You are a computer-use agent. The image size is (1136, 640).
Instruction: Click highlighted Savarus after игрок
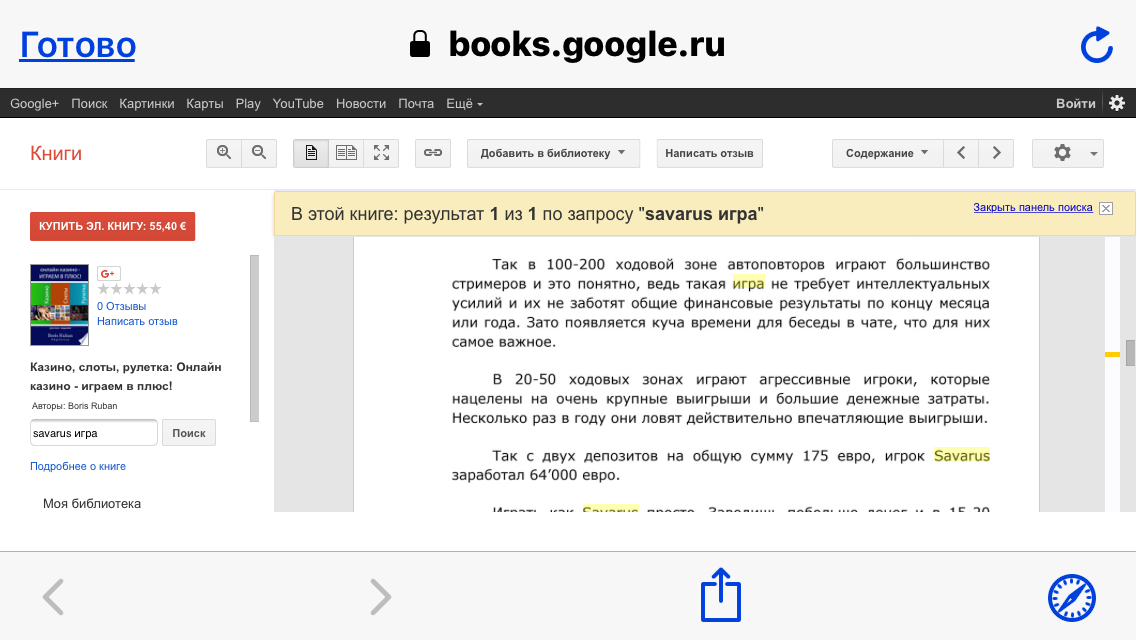962,456
